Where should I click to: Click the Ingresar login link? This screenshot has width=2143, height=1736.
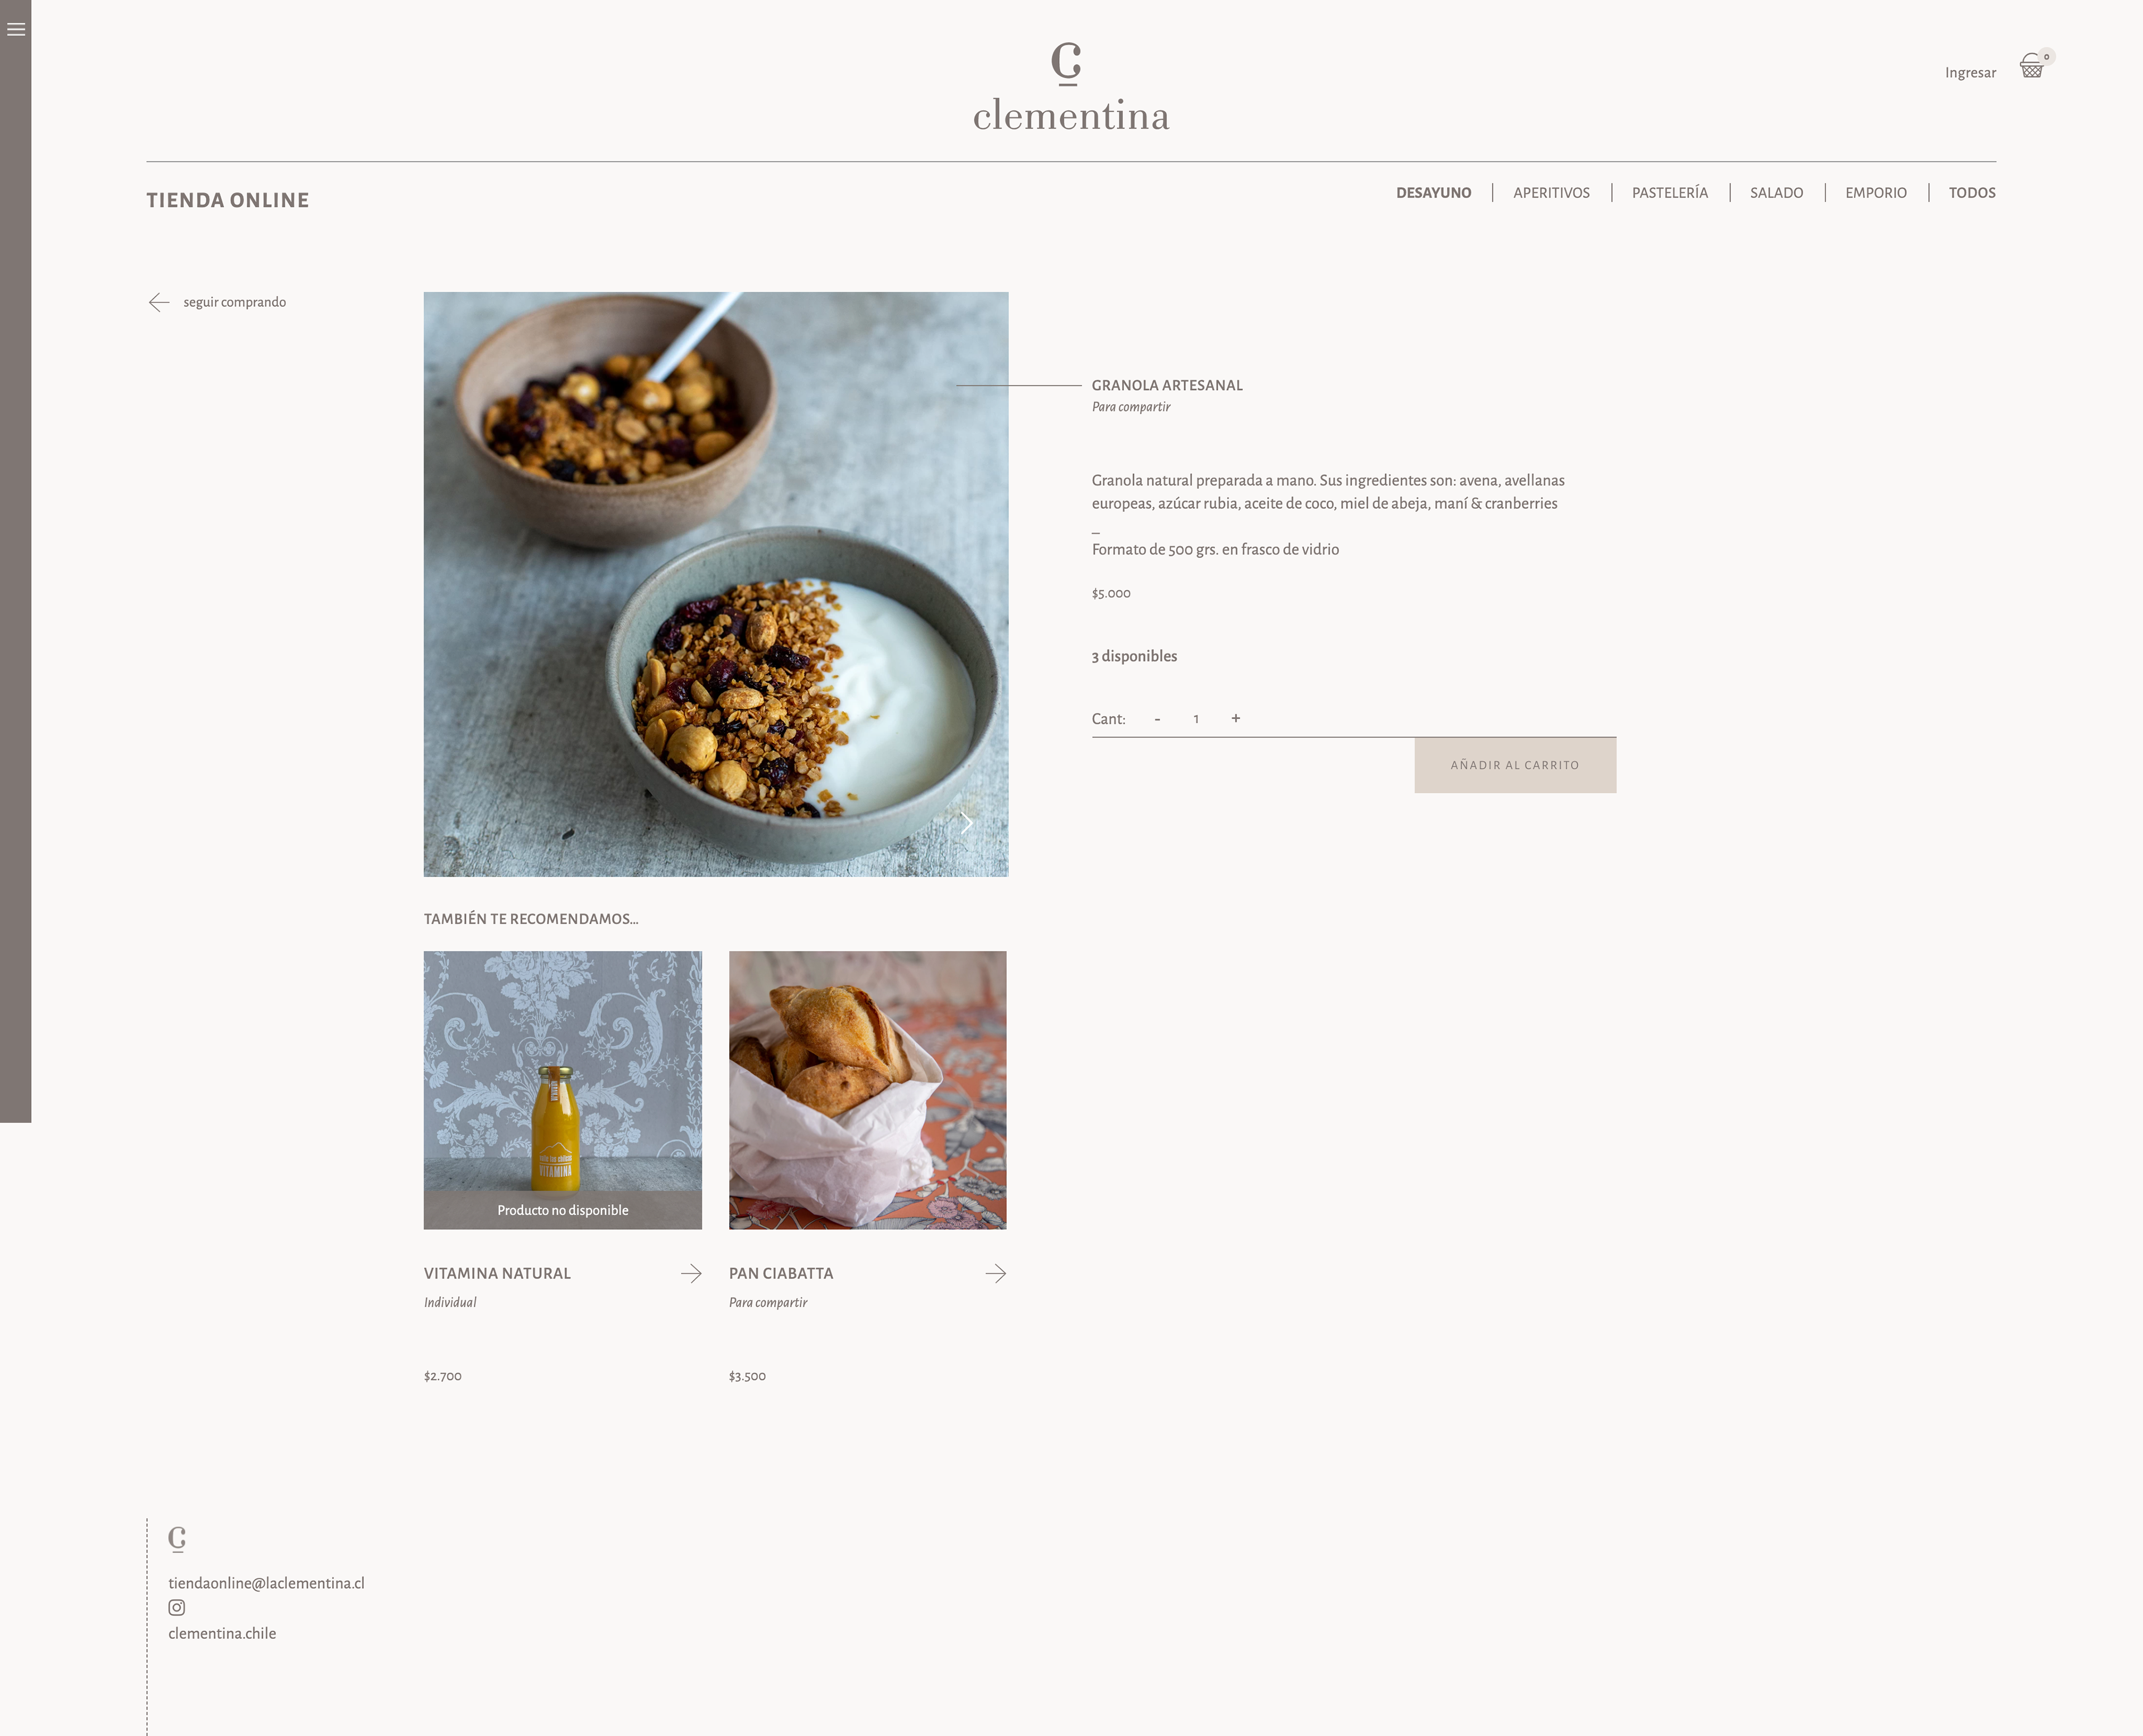pos(1970,73)
